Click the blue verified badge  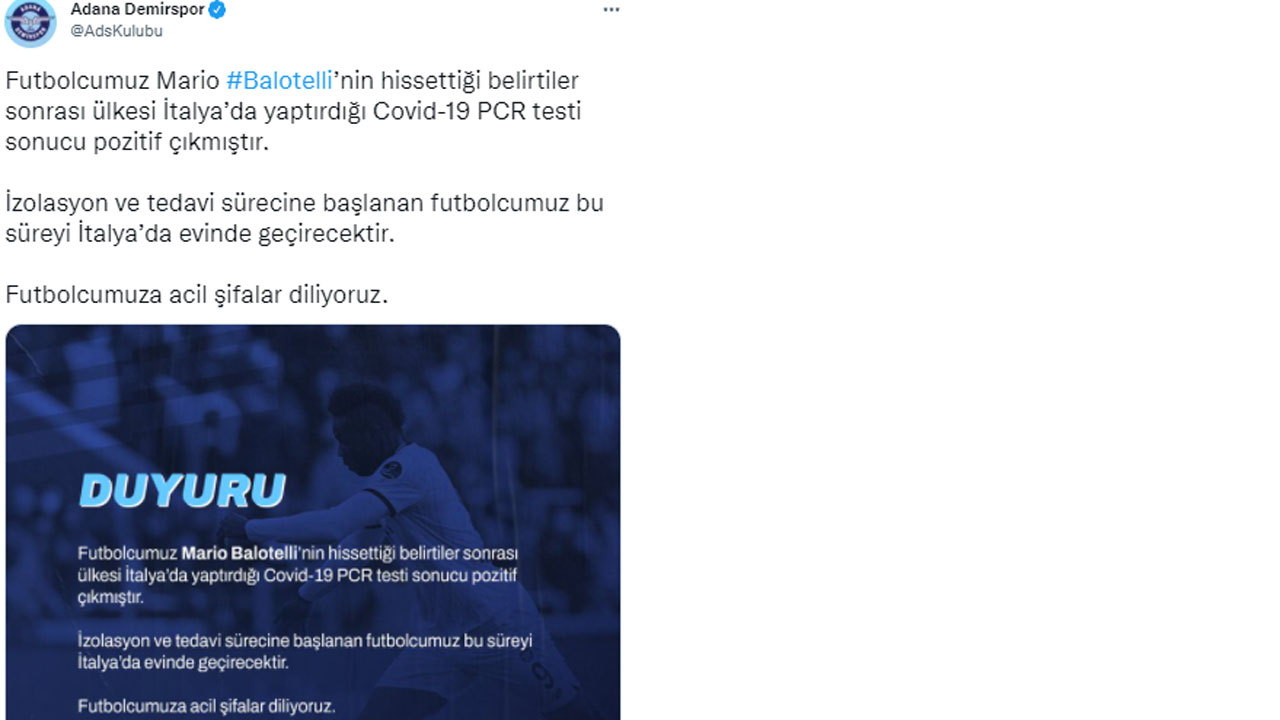tap(217, 10)
